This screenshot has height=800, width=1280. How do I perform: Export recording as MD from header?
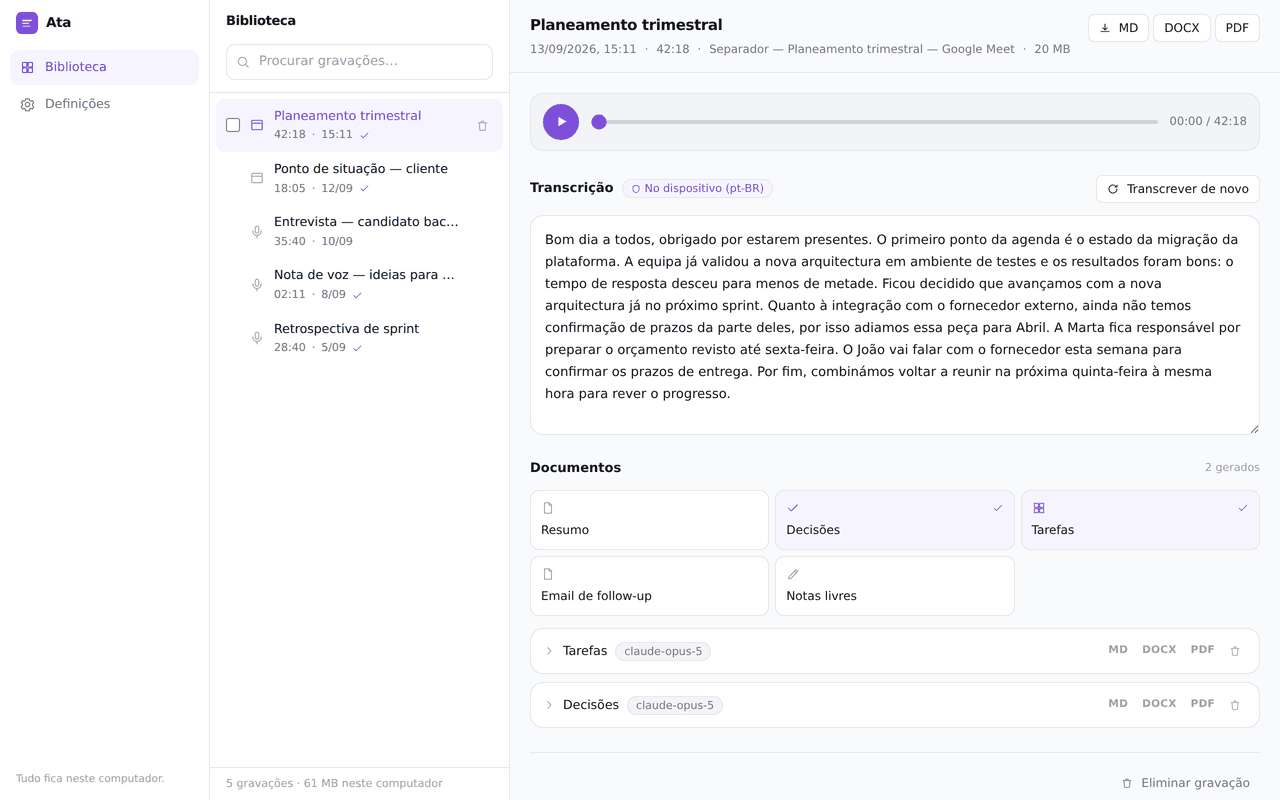click(1118, 28)
